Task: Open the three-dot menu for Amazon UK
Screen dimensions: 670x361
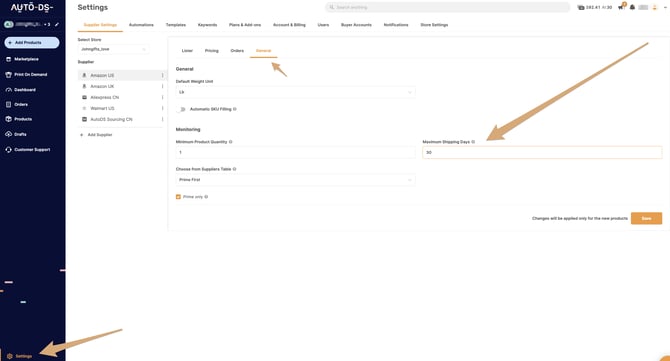Action: (162, 86)
